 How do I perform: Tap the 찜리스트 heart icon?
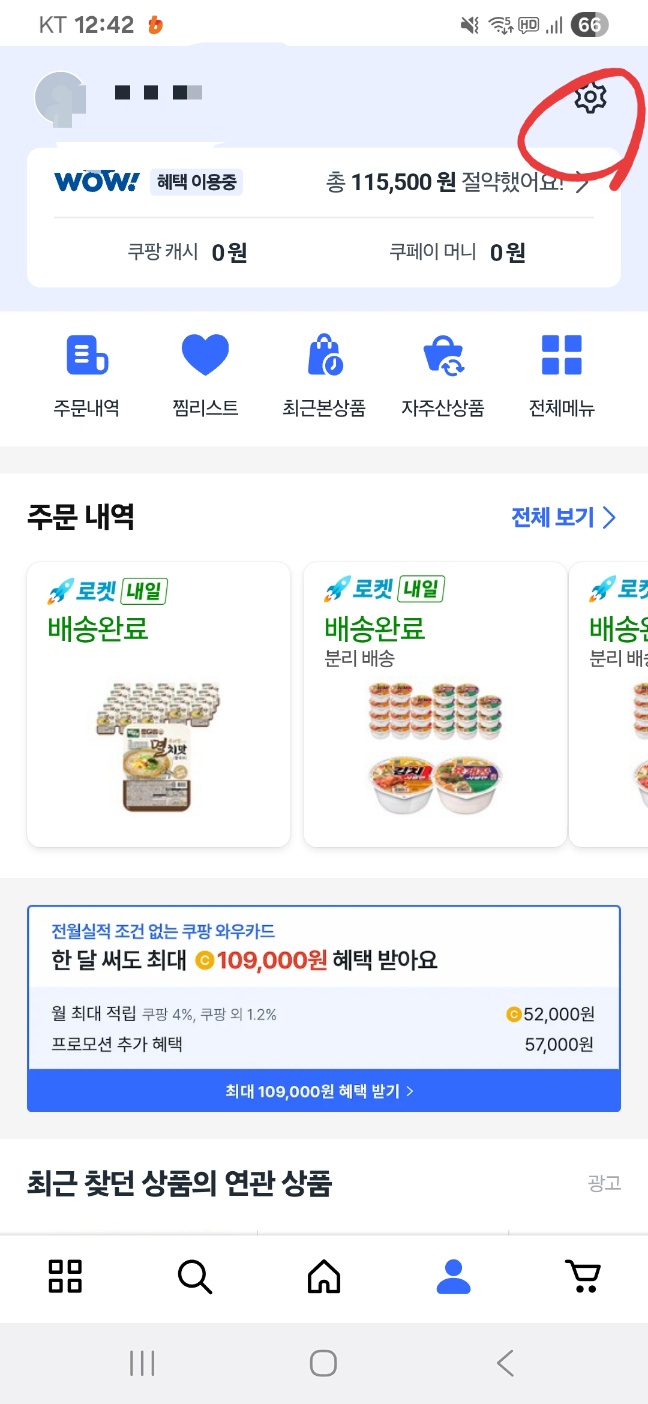(205, 356)
